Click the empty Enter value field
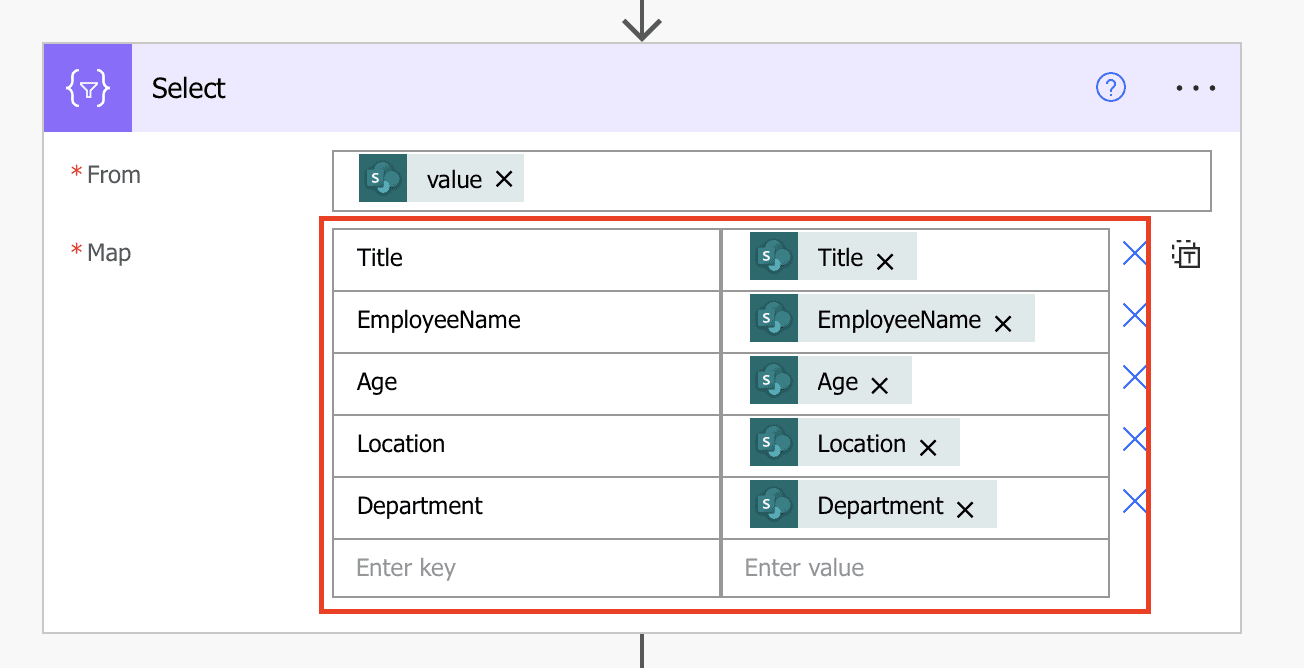1304x668 pixels. tap(915, 568)
